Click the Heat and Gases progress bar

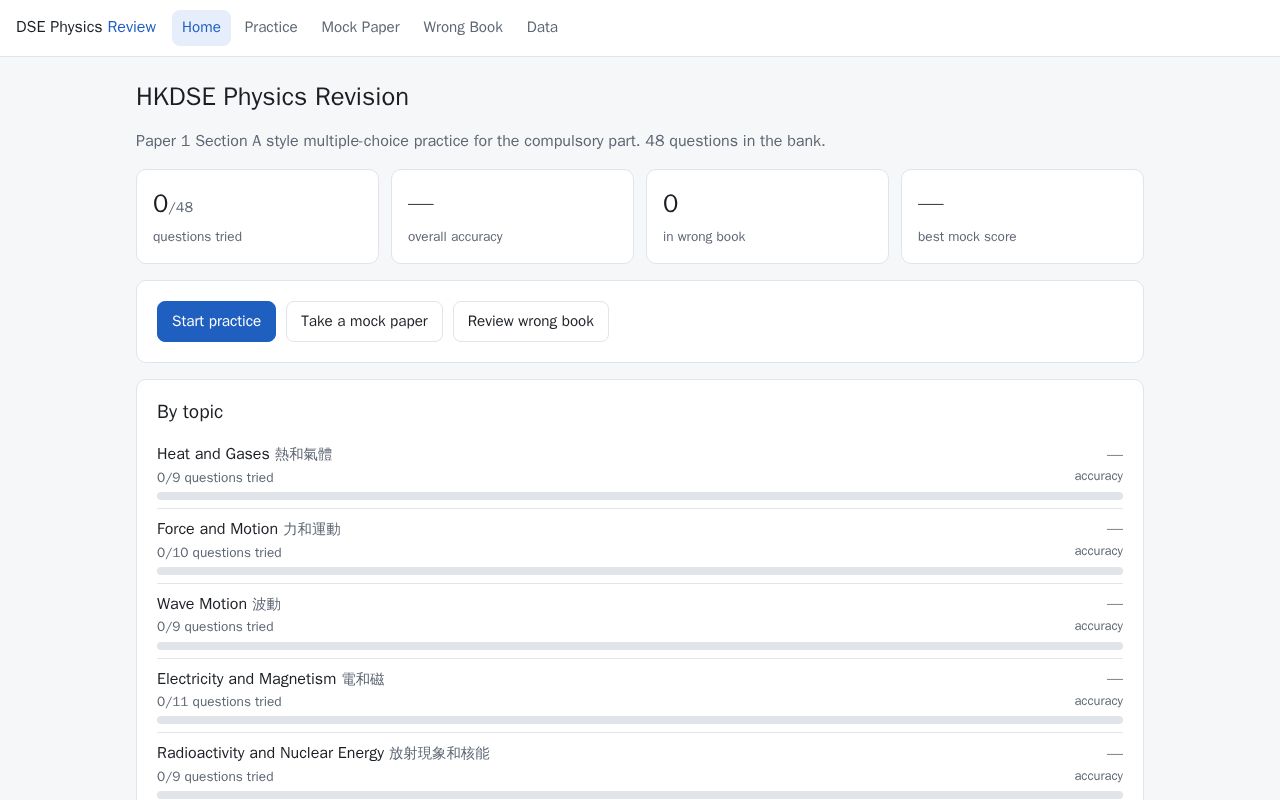pyautogui.click(x=640, y=496)
